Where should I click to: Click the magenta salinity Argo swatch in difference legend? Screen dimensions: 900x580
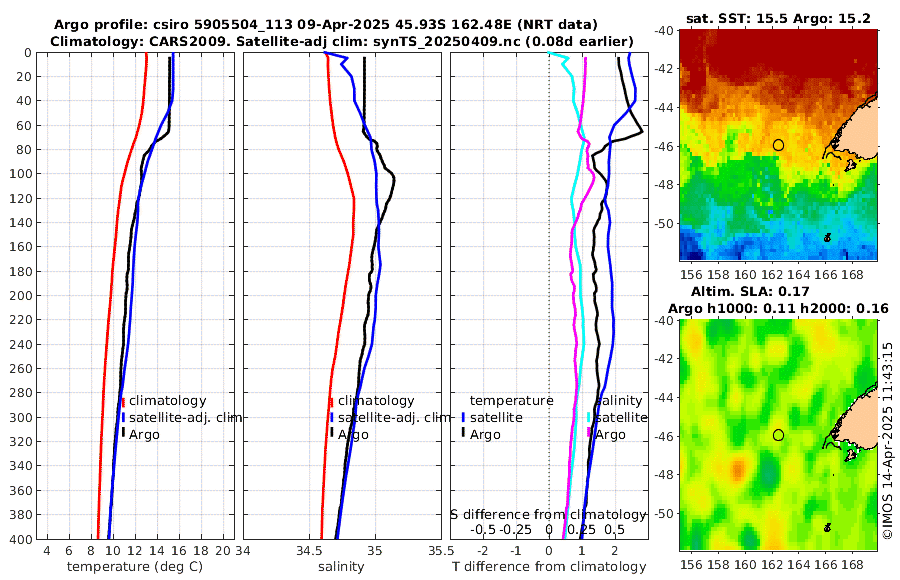pos(589,433)
